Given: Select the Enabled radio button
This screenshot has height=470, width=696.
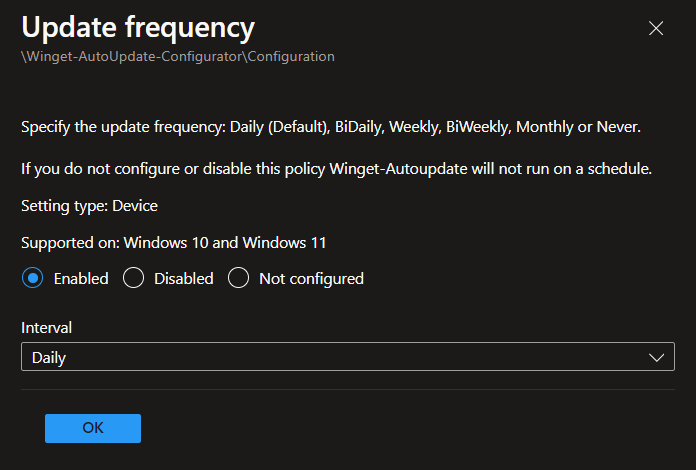Looking at the screenshot, I should coord(33,279).
